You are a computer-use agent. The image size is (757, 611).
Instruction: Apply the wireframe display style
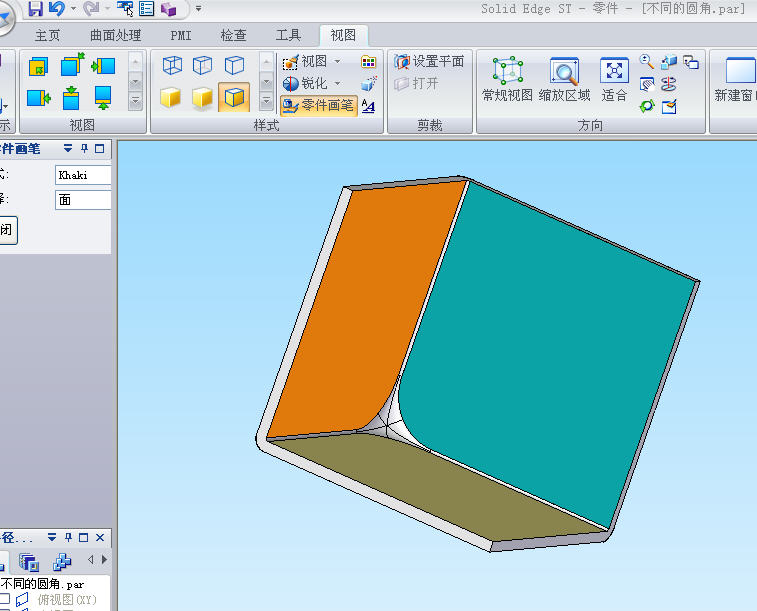(x=172, y=66)
